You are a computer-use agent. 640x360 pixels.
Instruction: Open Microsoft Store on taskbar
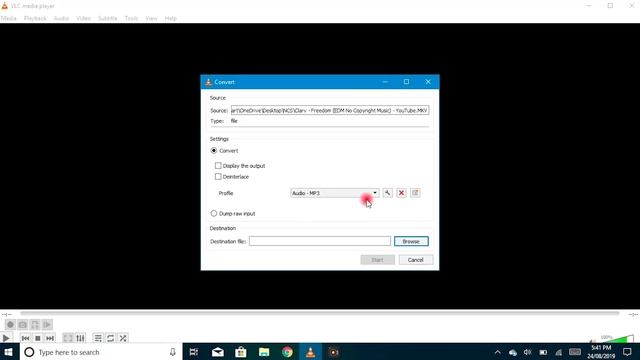pyautogui.click(x=241, y=352)
